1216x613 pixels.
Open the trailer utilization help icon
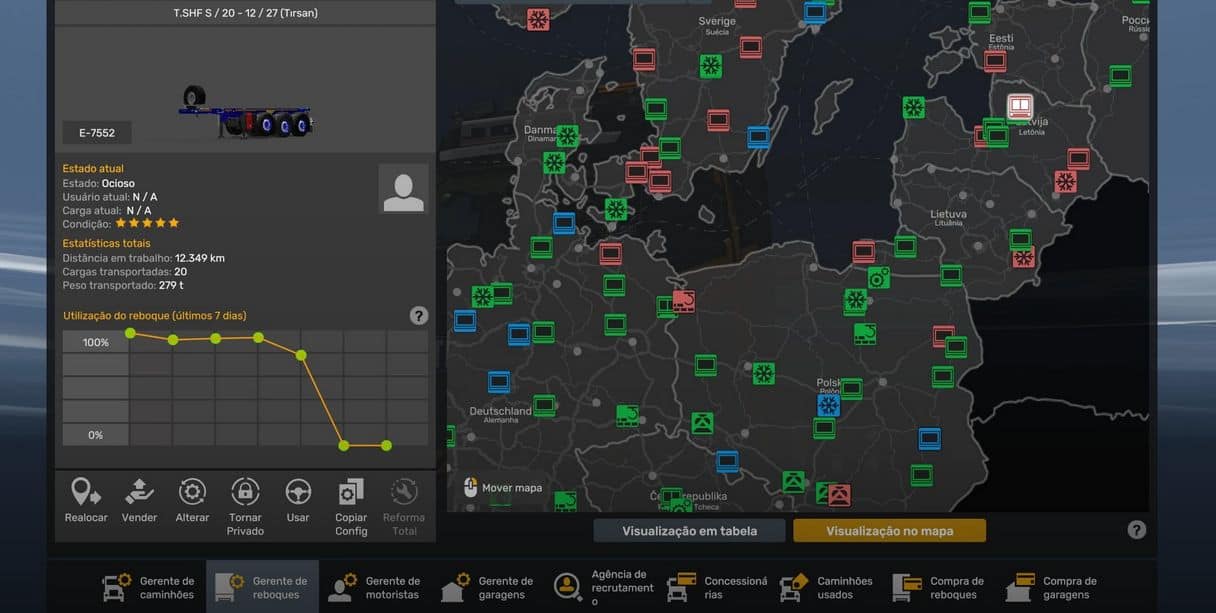tap(419, 316)
